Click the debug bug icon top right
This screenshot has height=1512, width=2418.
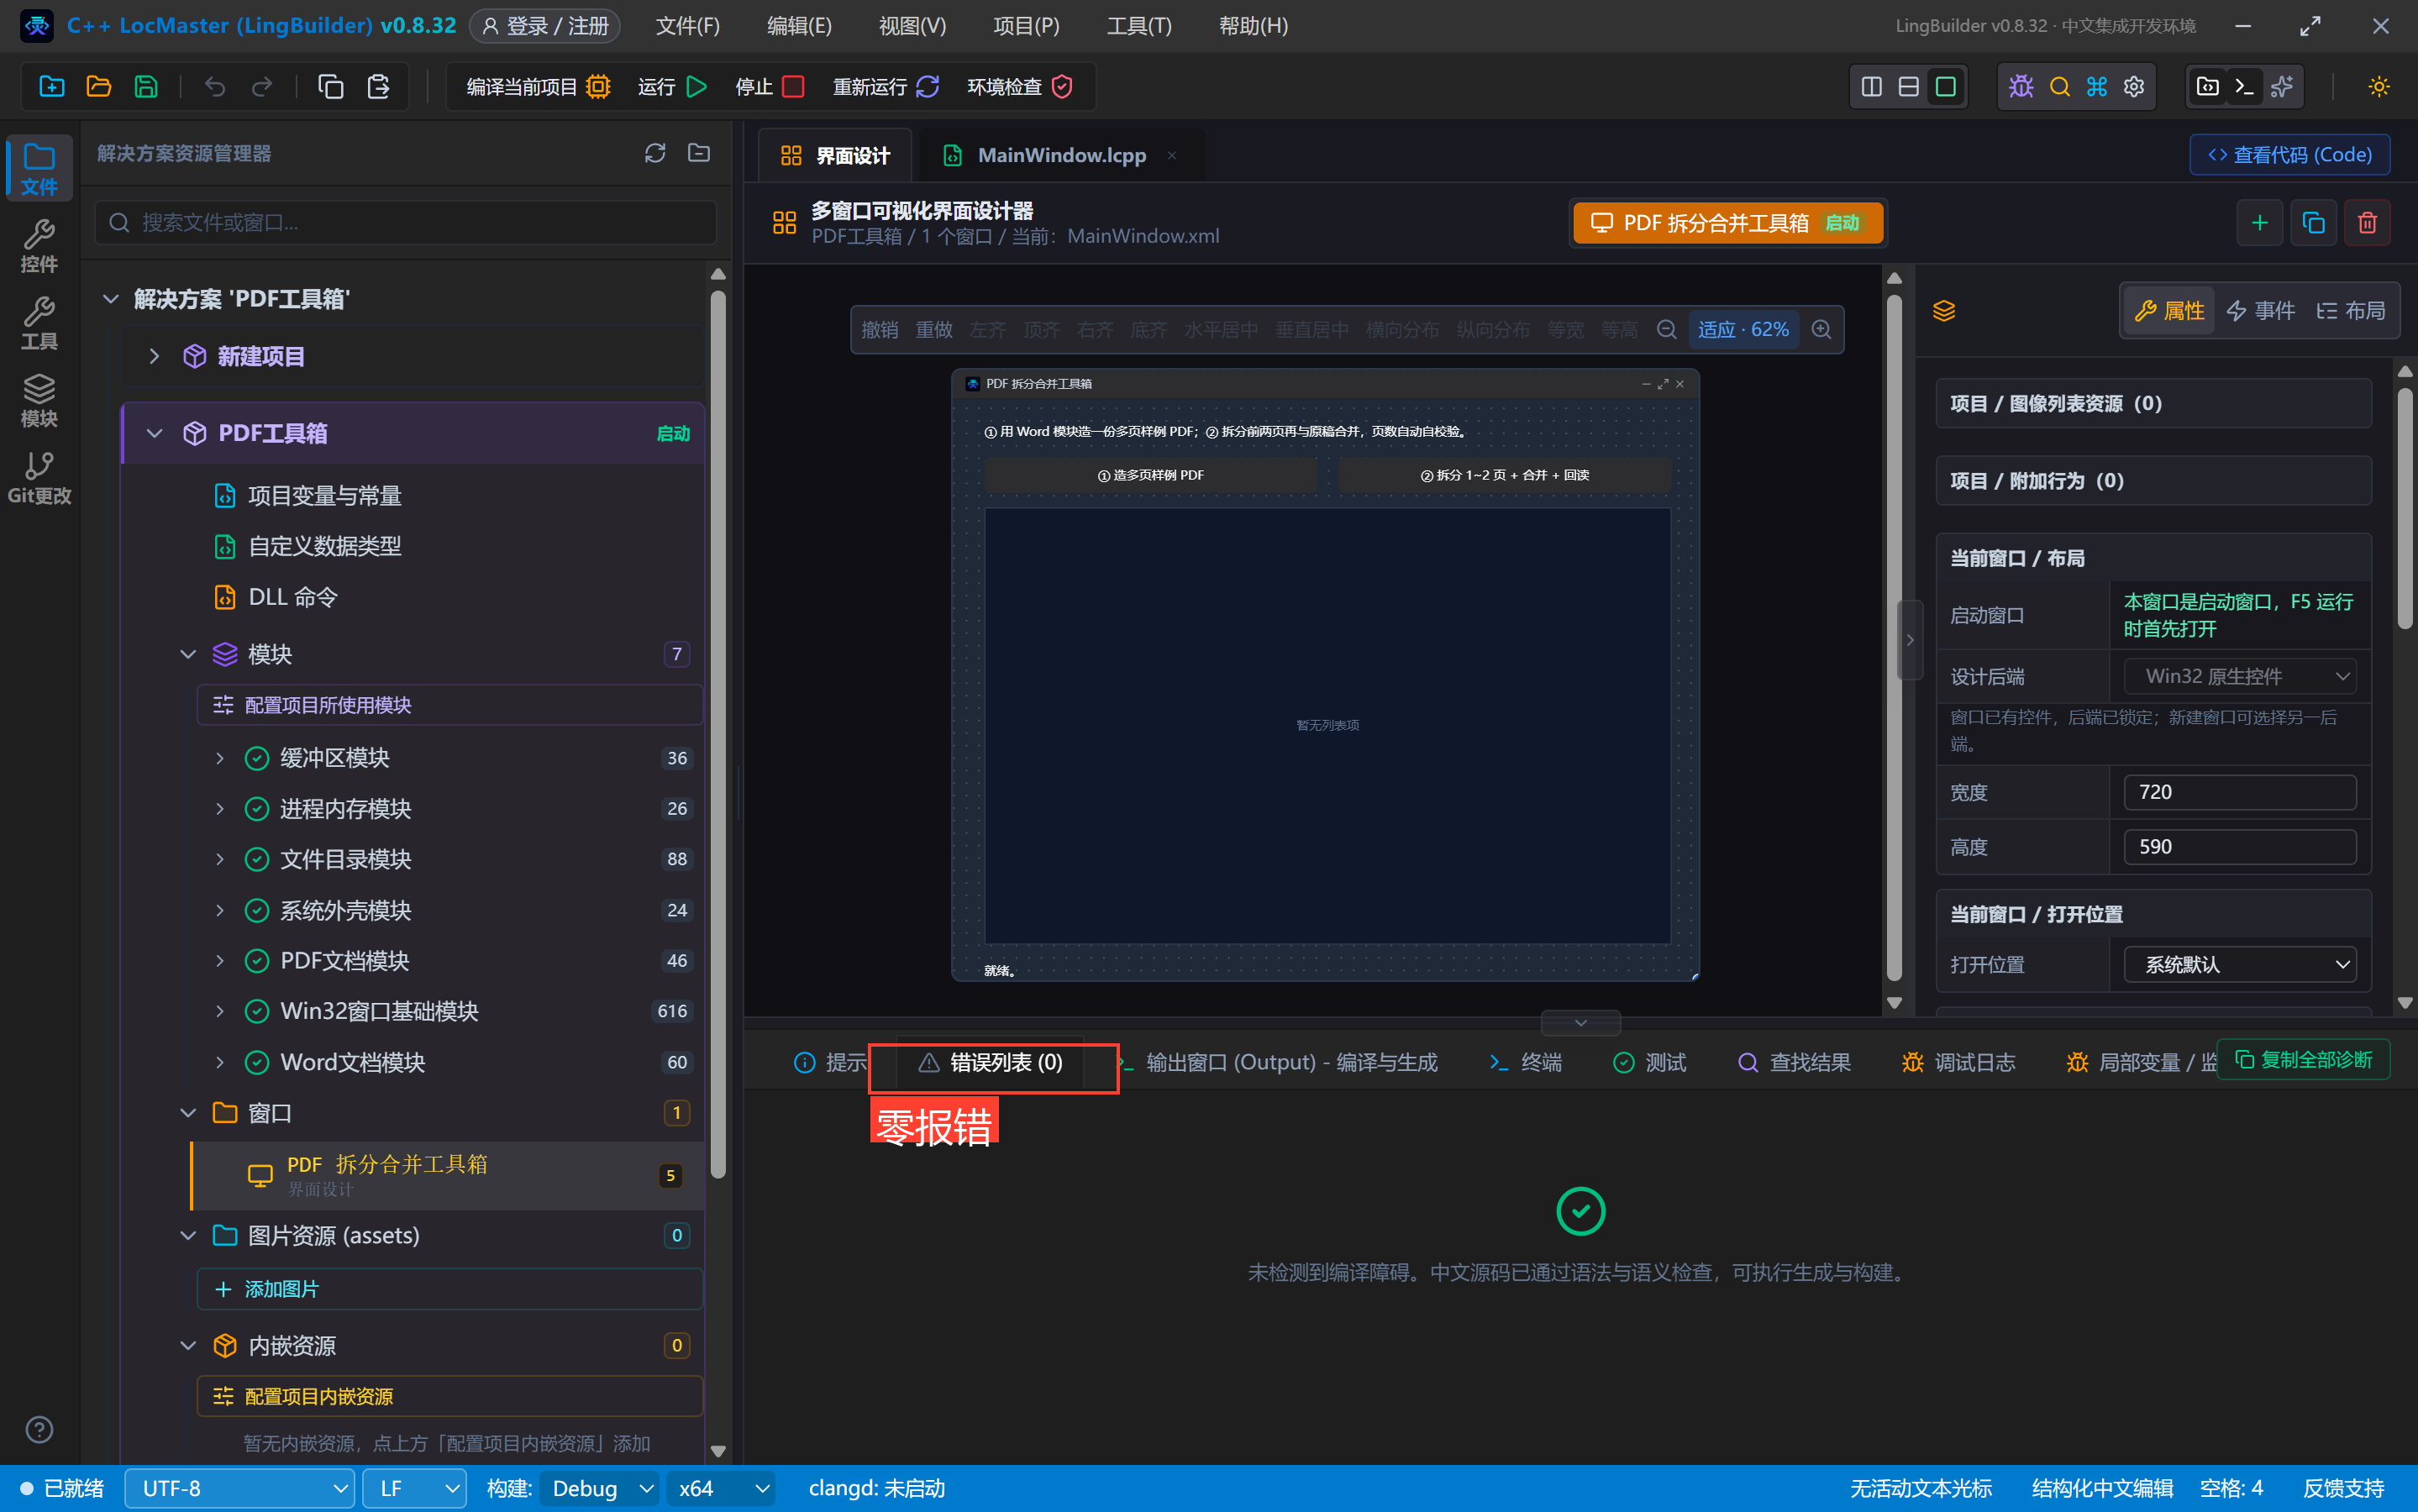[x=2021, y=87]
